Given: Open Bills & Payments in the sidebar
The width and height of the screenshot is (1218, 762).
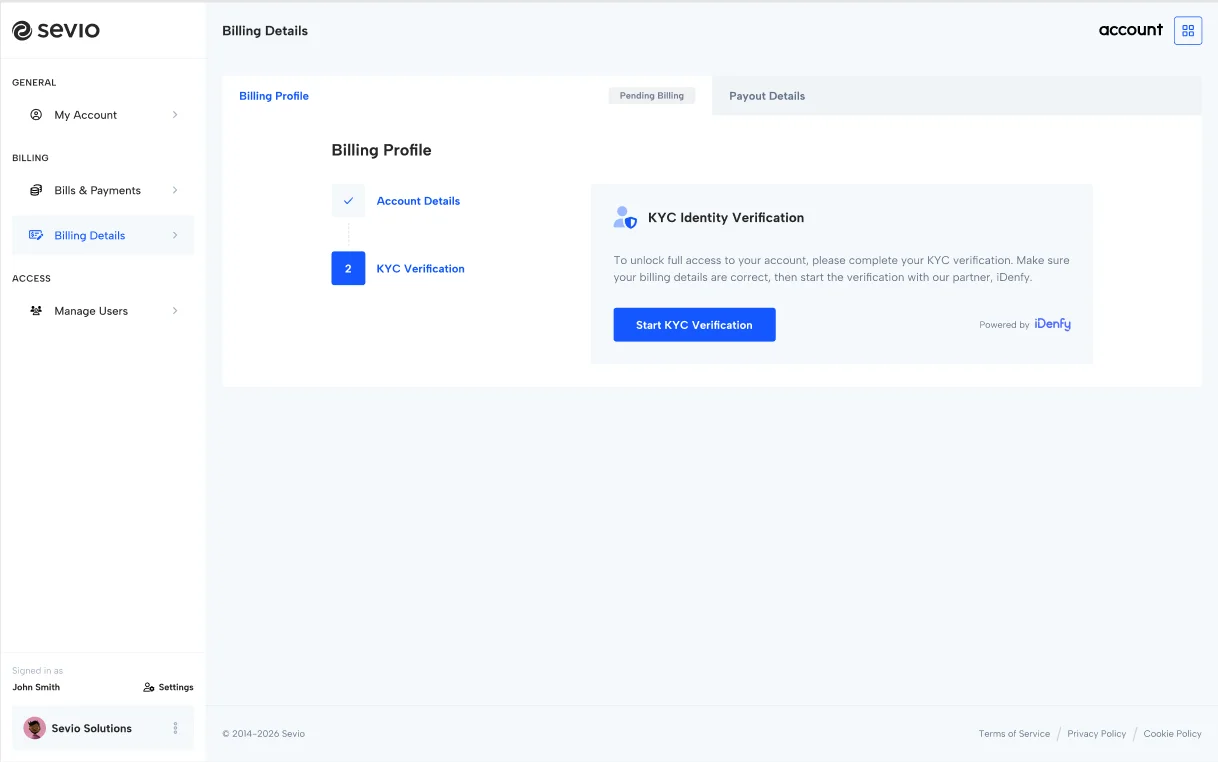Looking at the screenshot, I should pyautogui.click(x=103, y=190).
